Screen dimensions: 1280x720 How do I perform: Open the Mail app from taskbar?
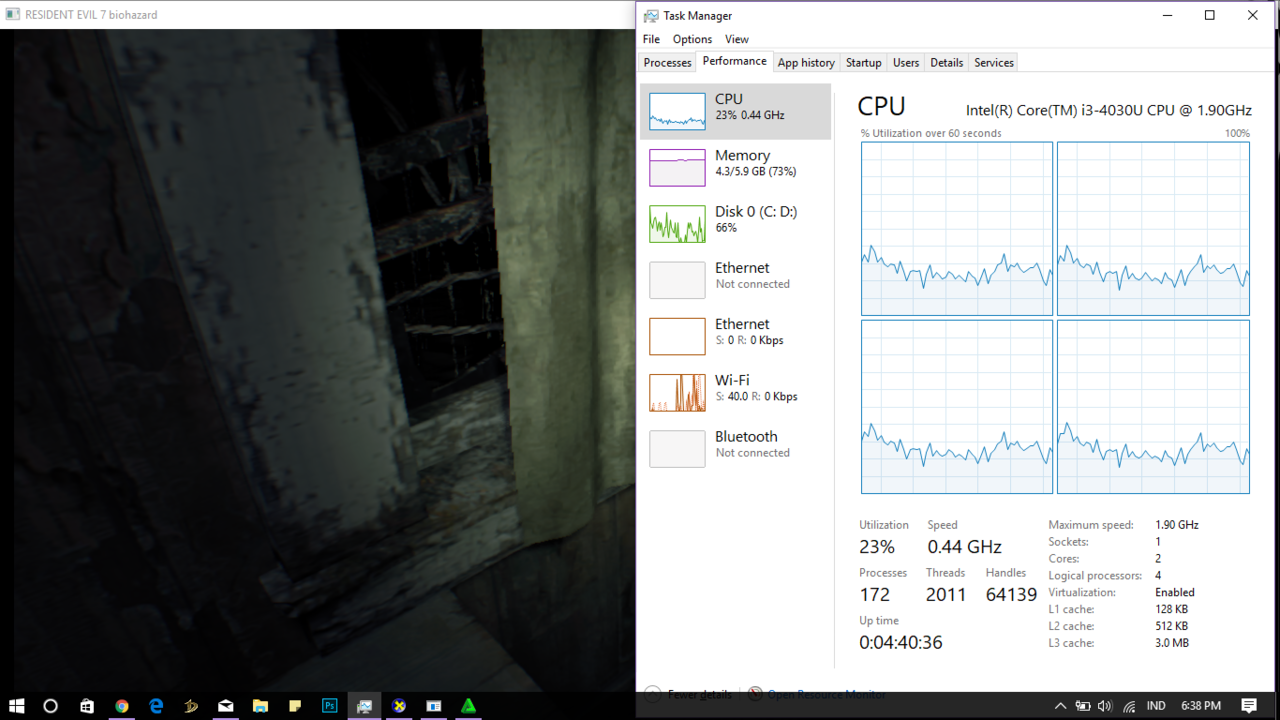(226, 706)
